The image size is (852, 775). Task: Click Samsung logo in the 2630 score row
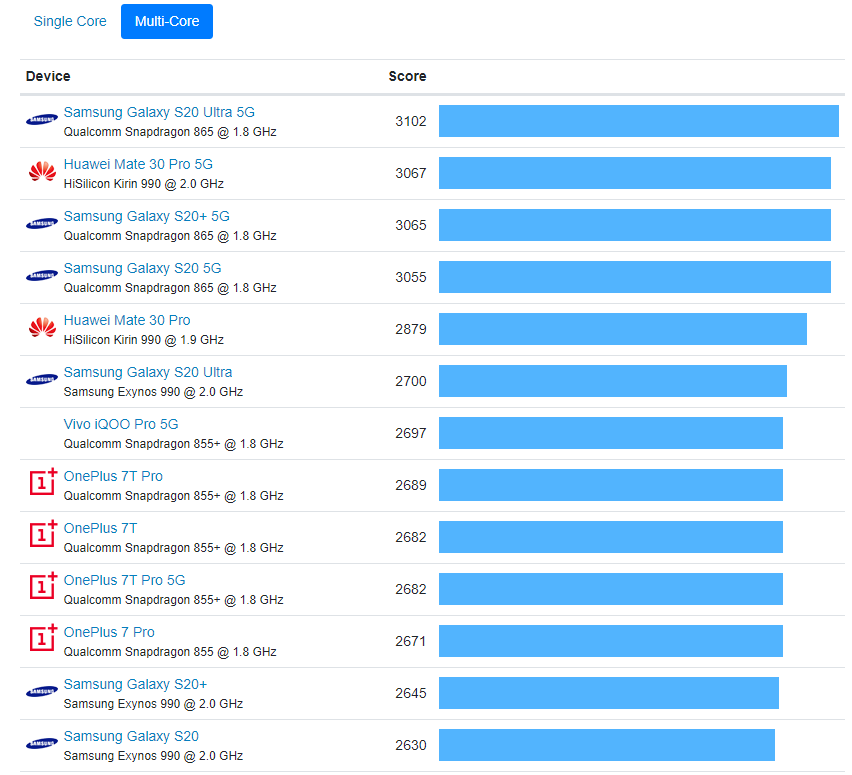point(42,743)
